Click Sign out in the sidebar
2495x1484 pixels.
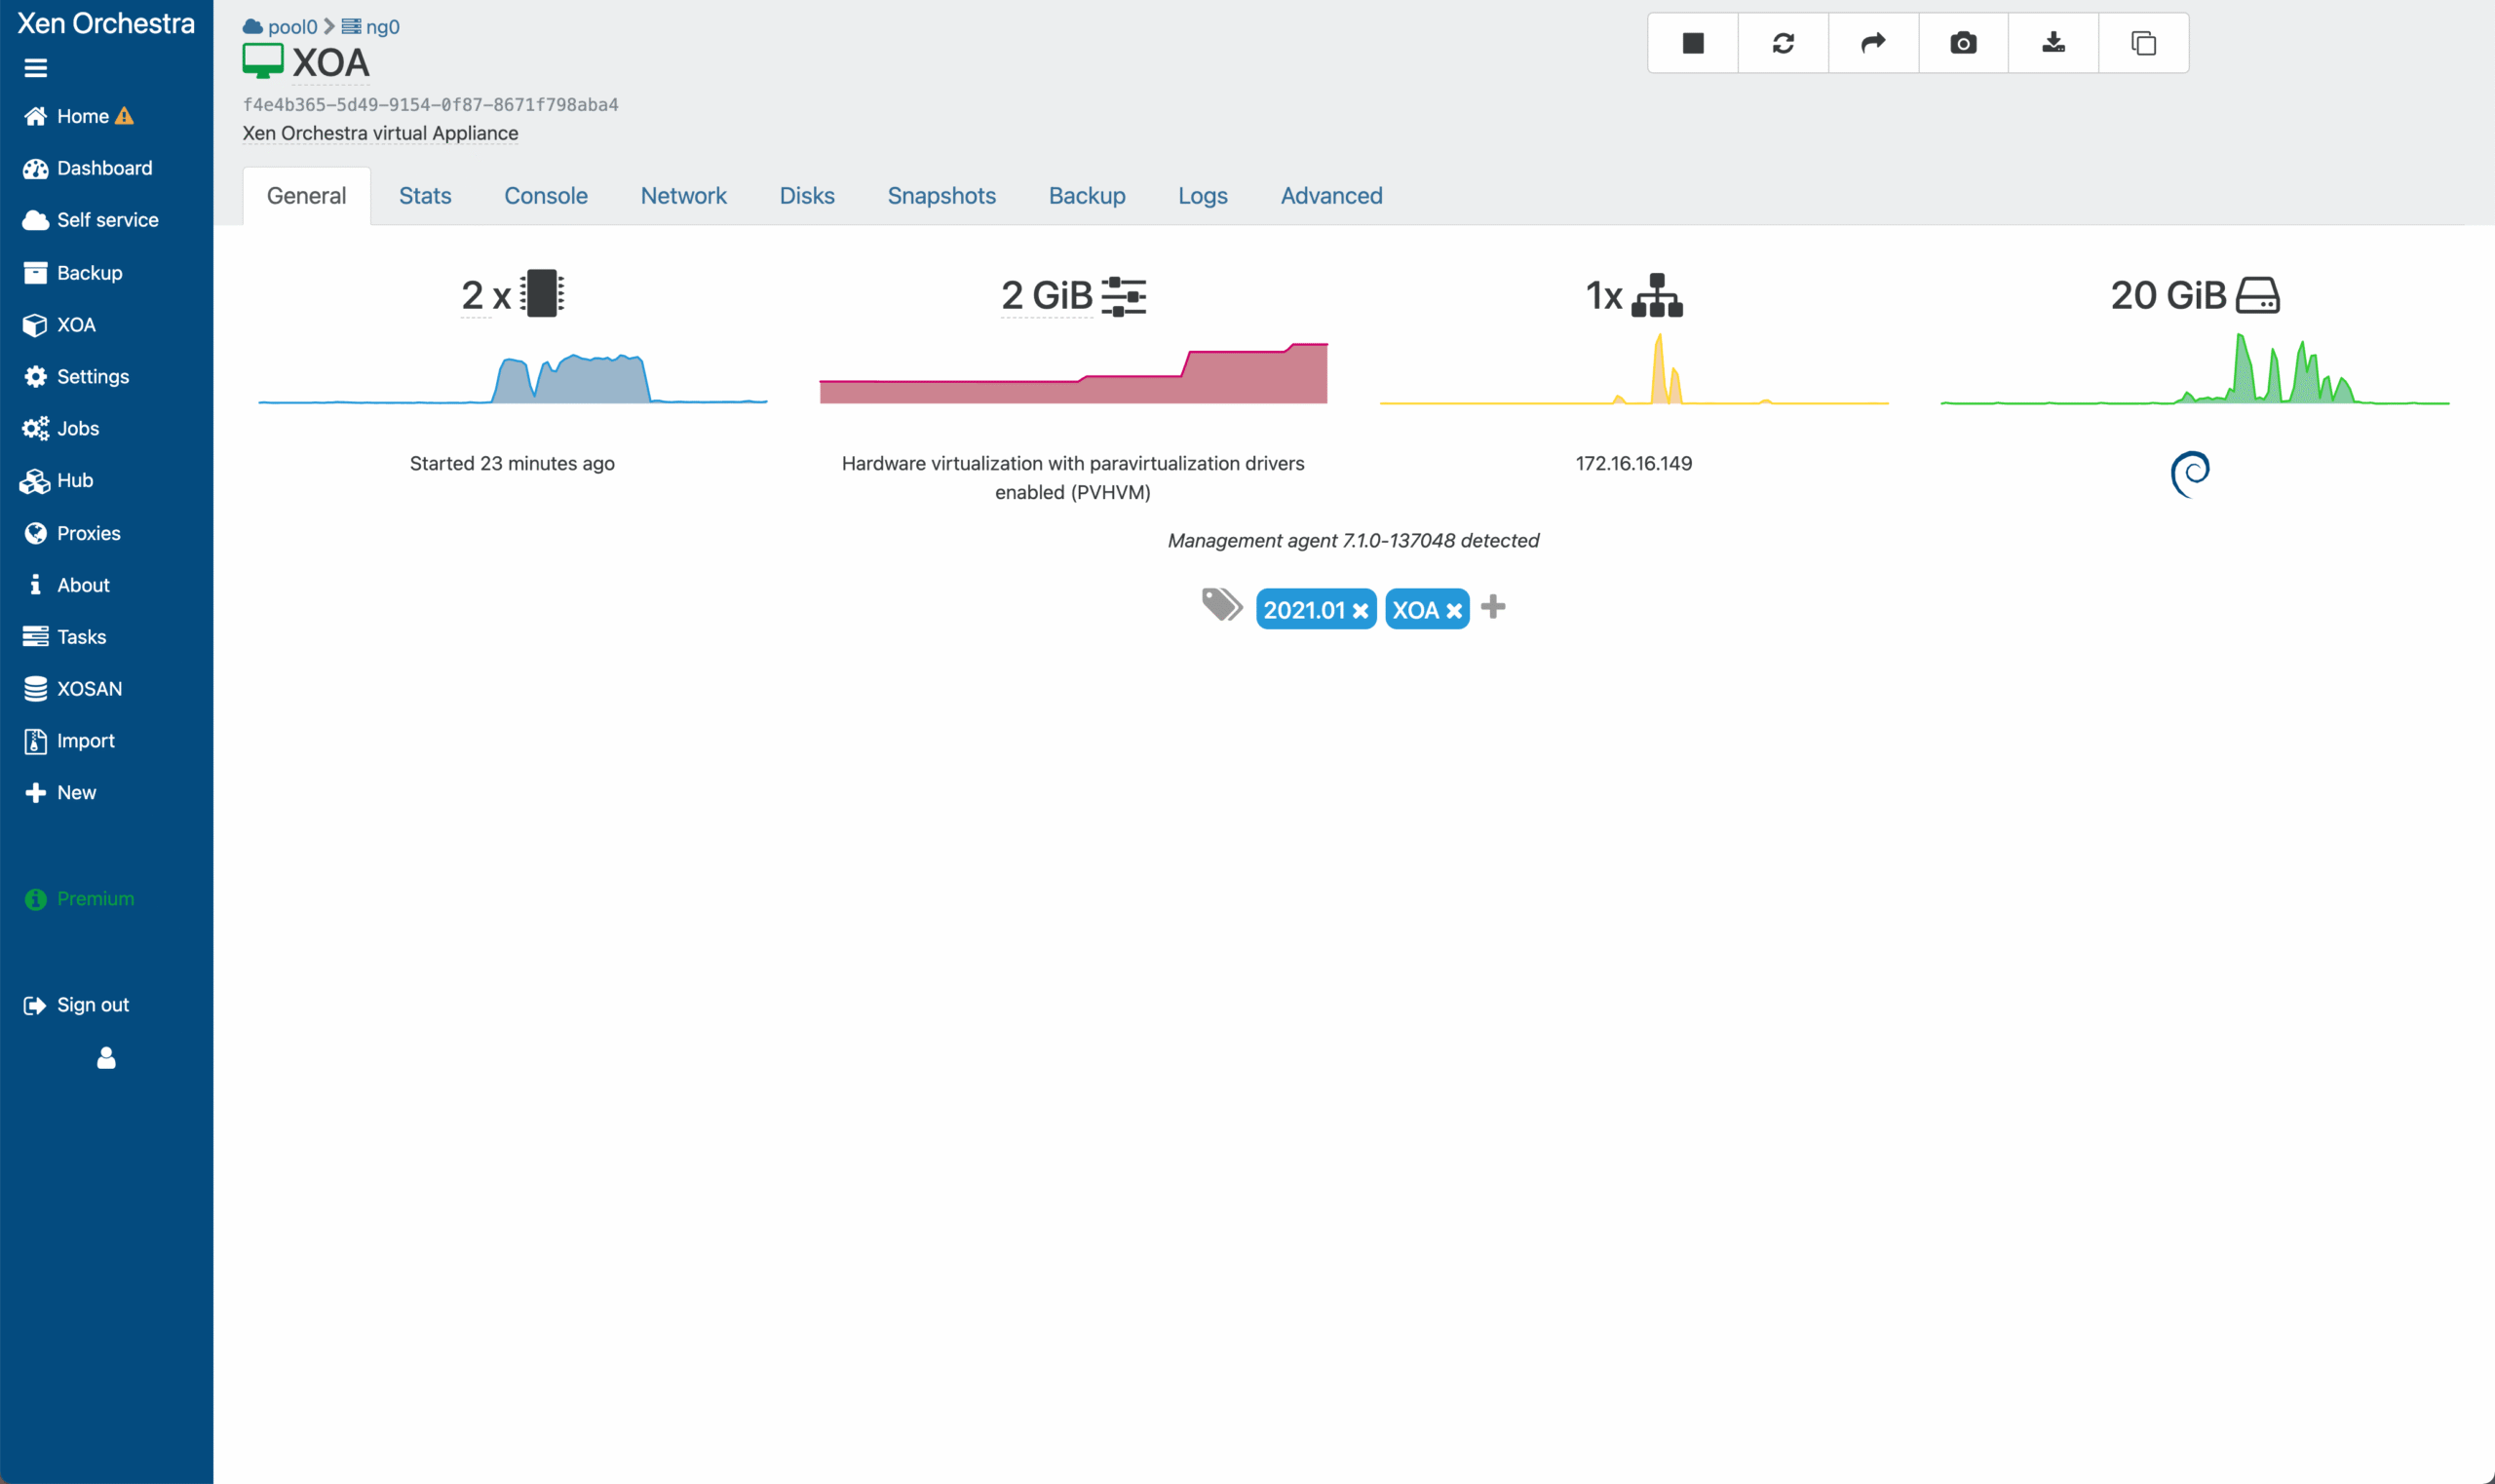92,1005
